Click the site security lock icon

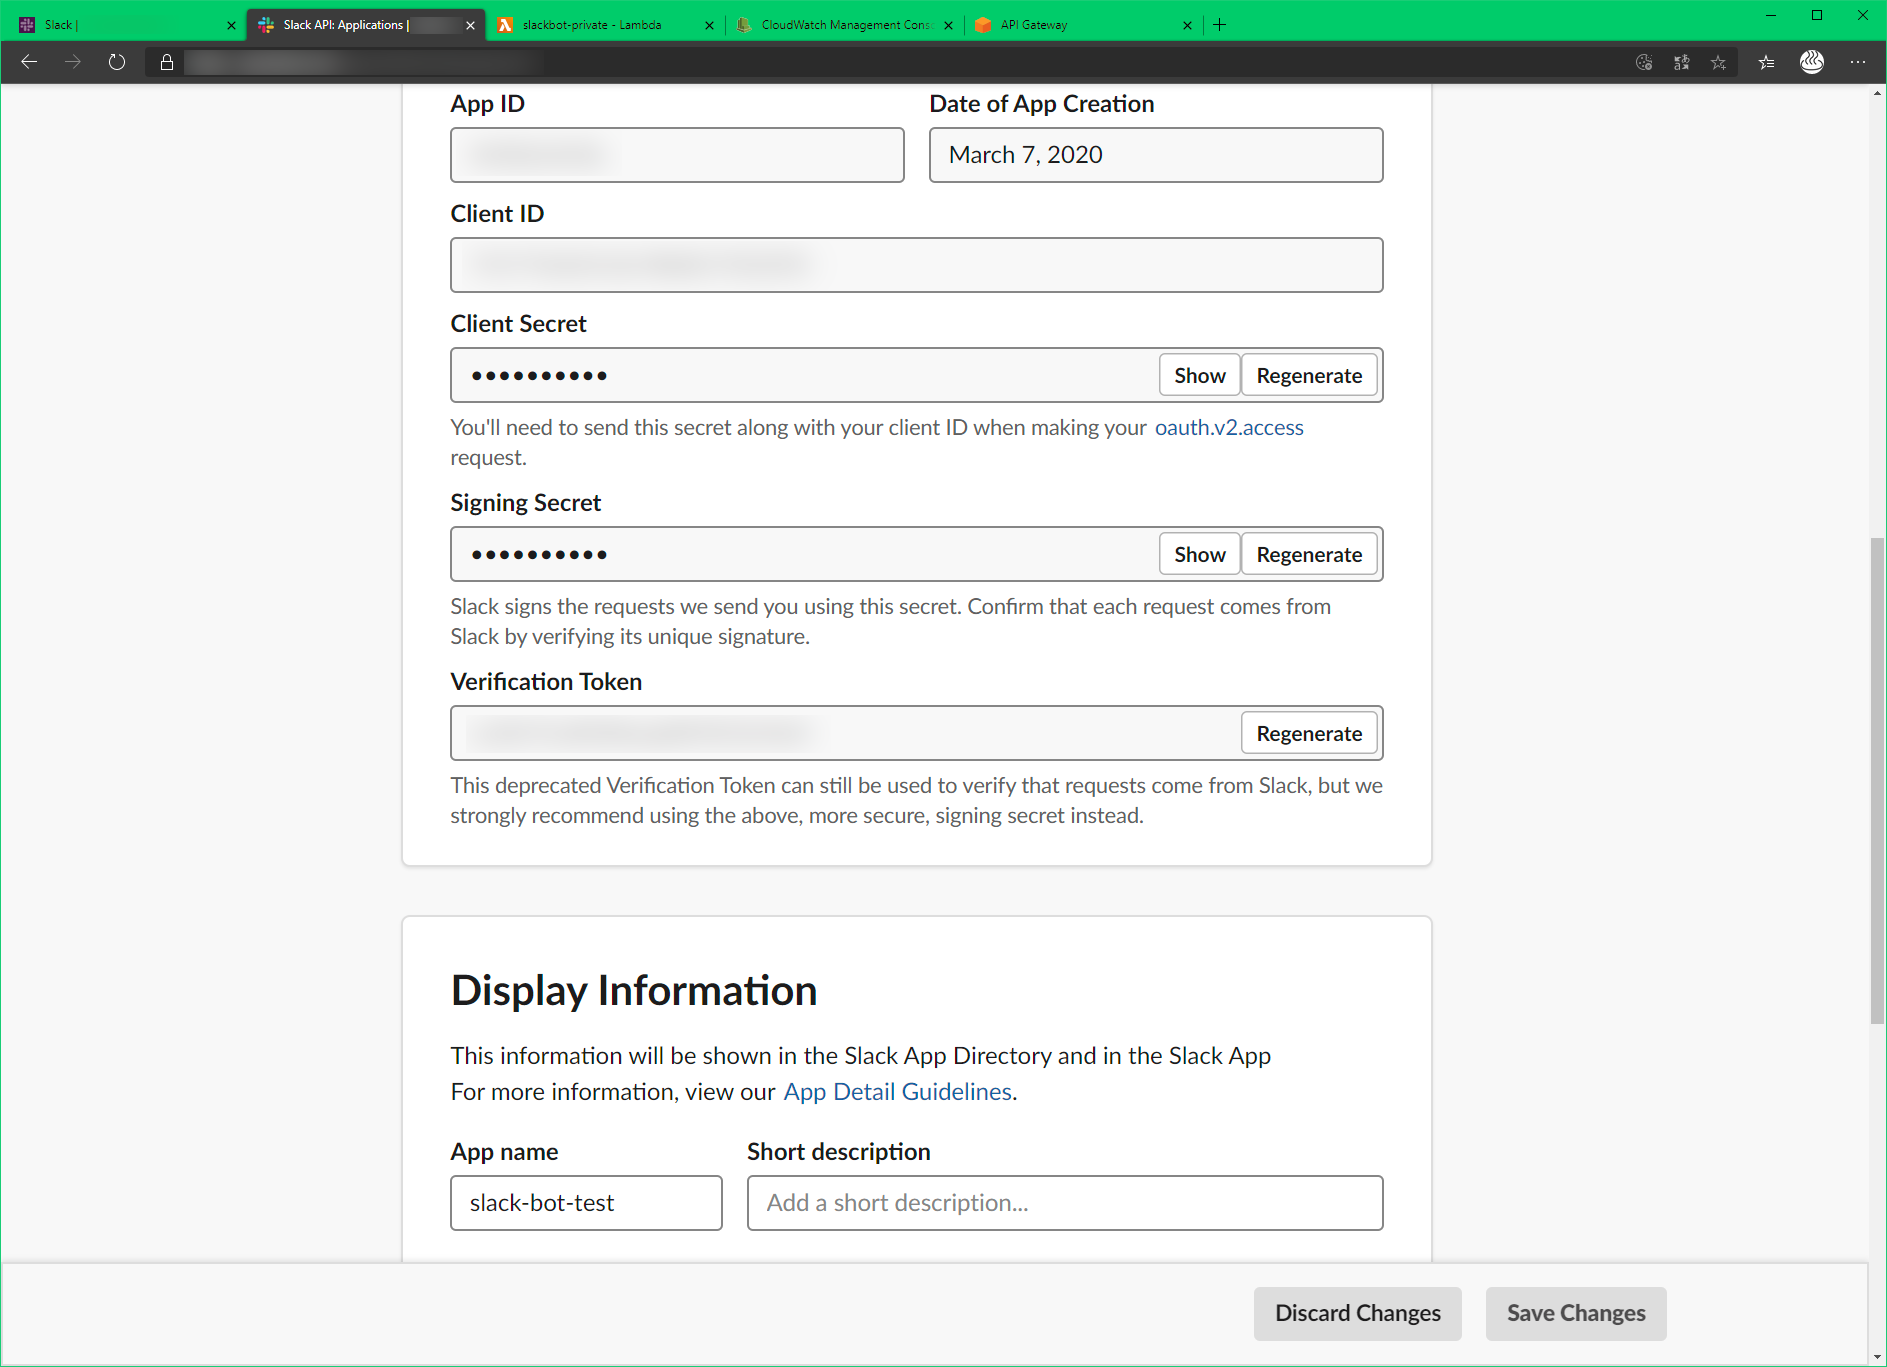click(166, 61)
